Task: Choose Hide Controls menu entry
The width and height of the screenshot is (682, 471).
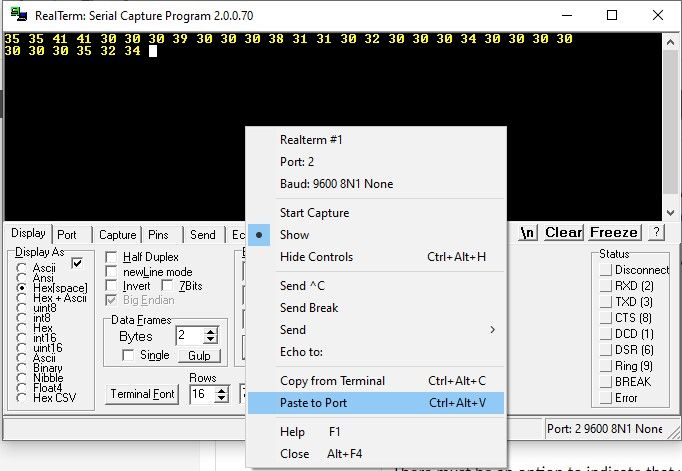Action: tap(376, 257)
